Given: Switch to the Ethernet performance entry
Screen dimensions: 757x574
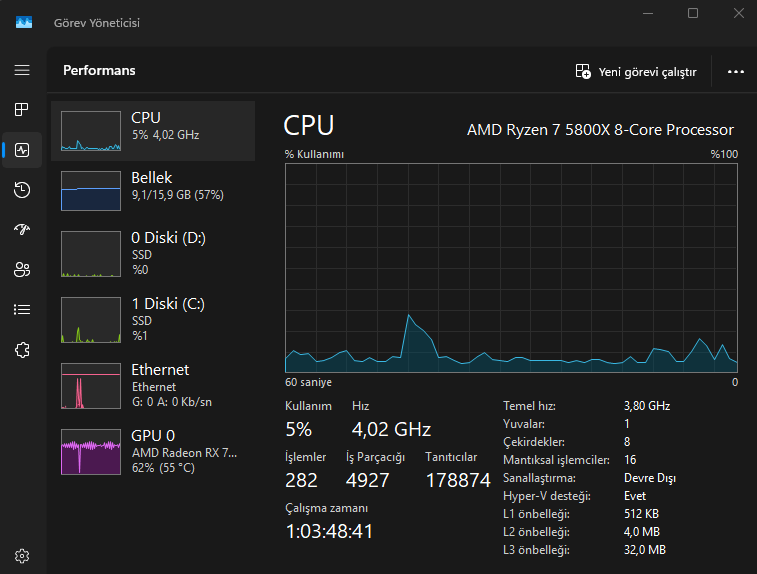Looking at the screenshot, I should (153, 385).
